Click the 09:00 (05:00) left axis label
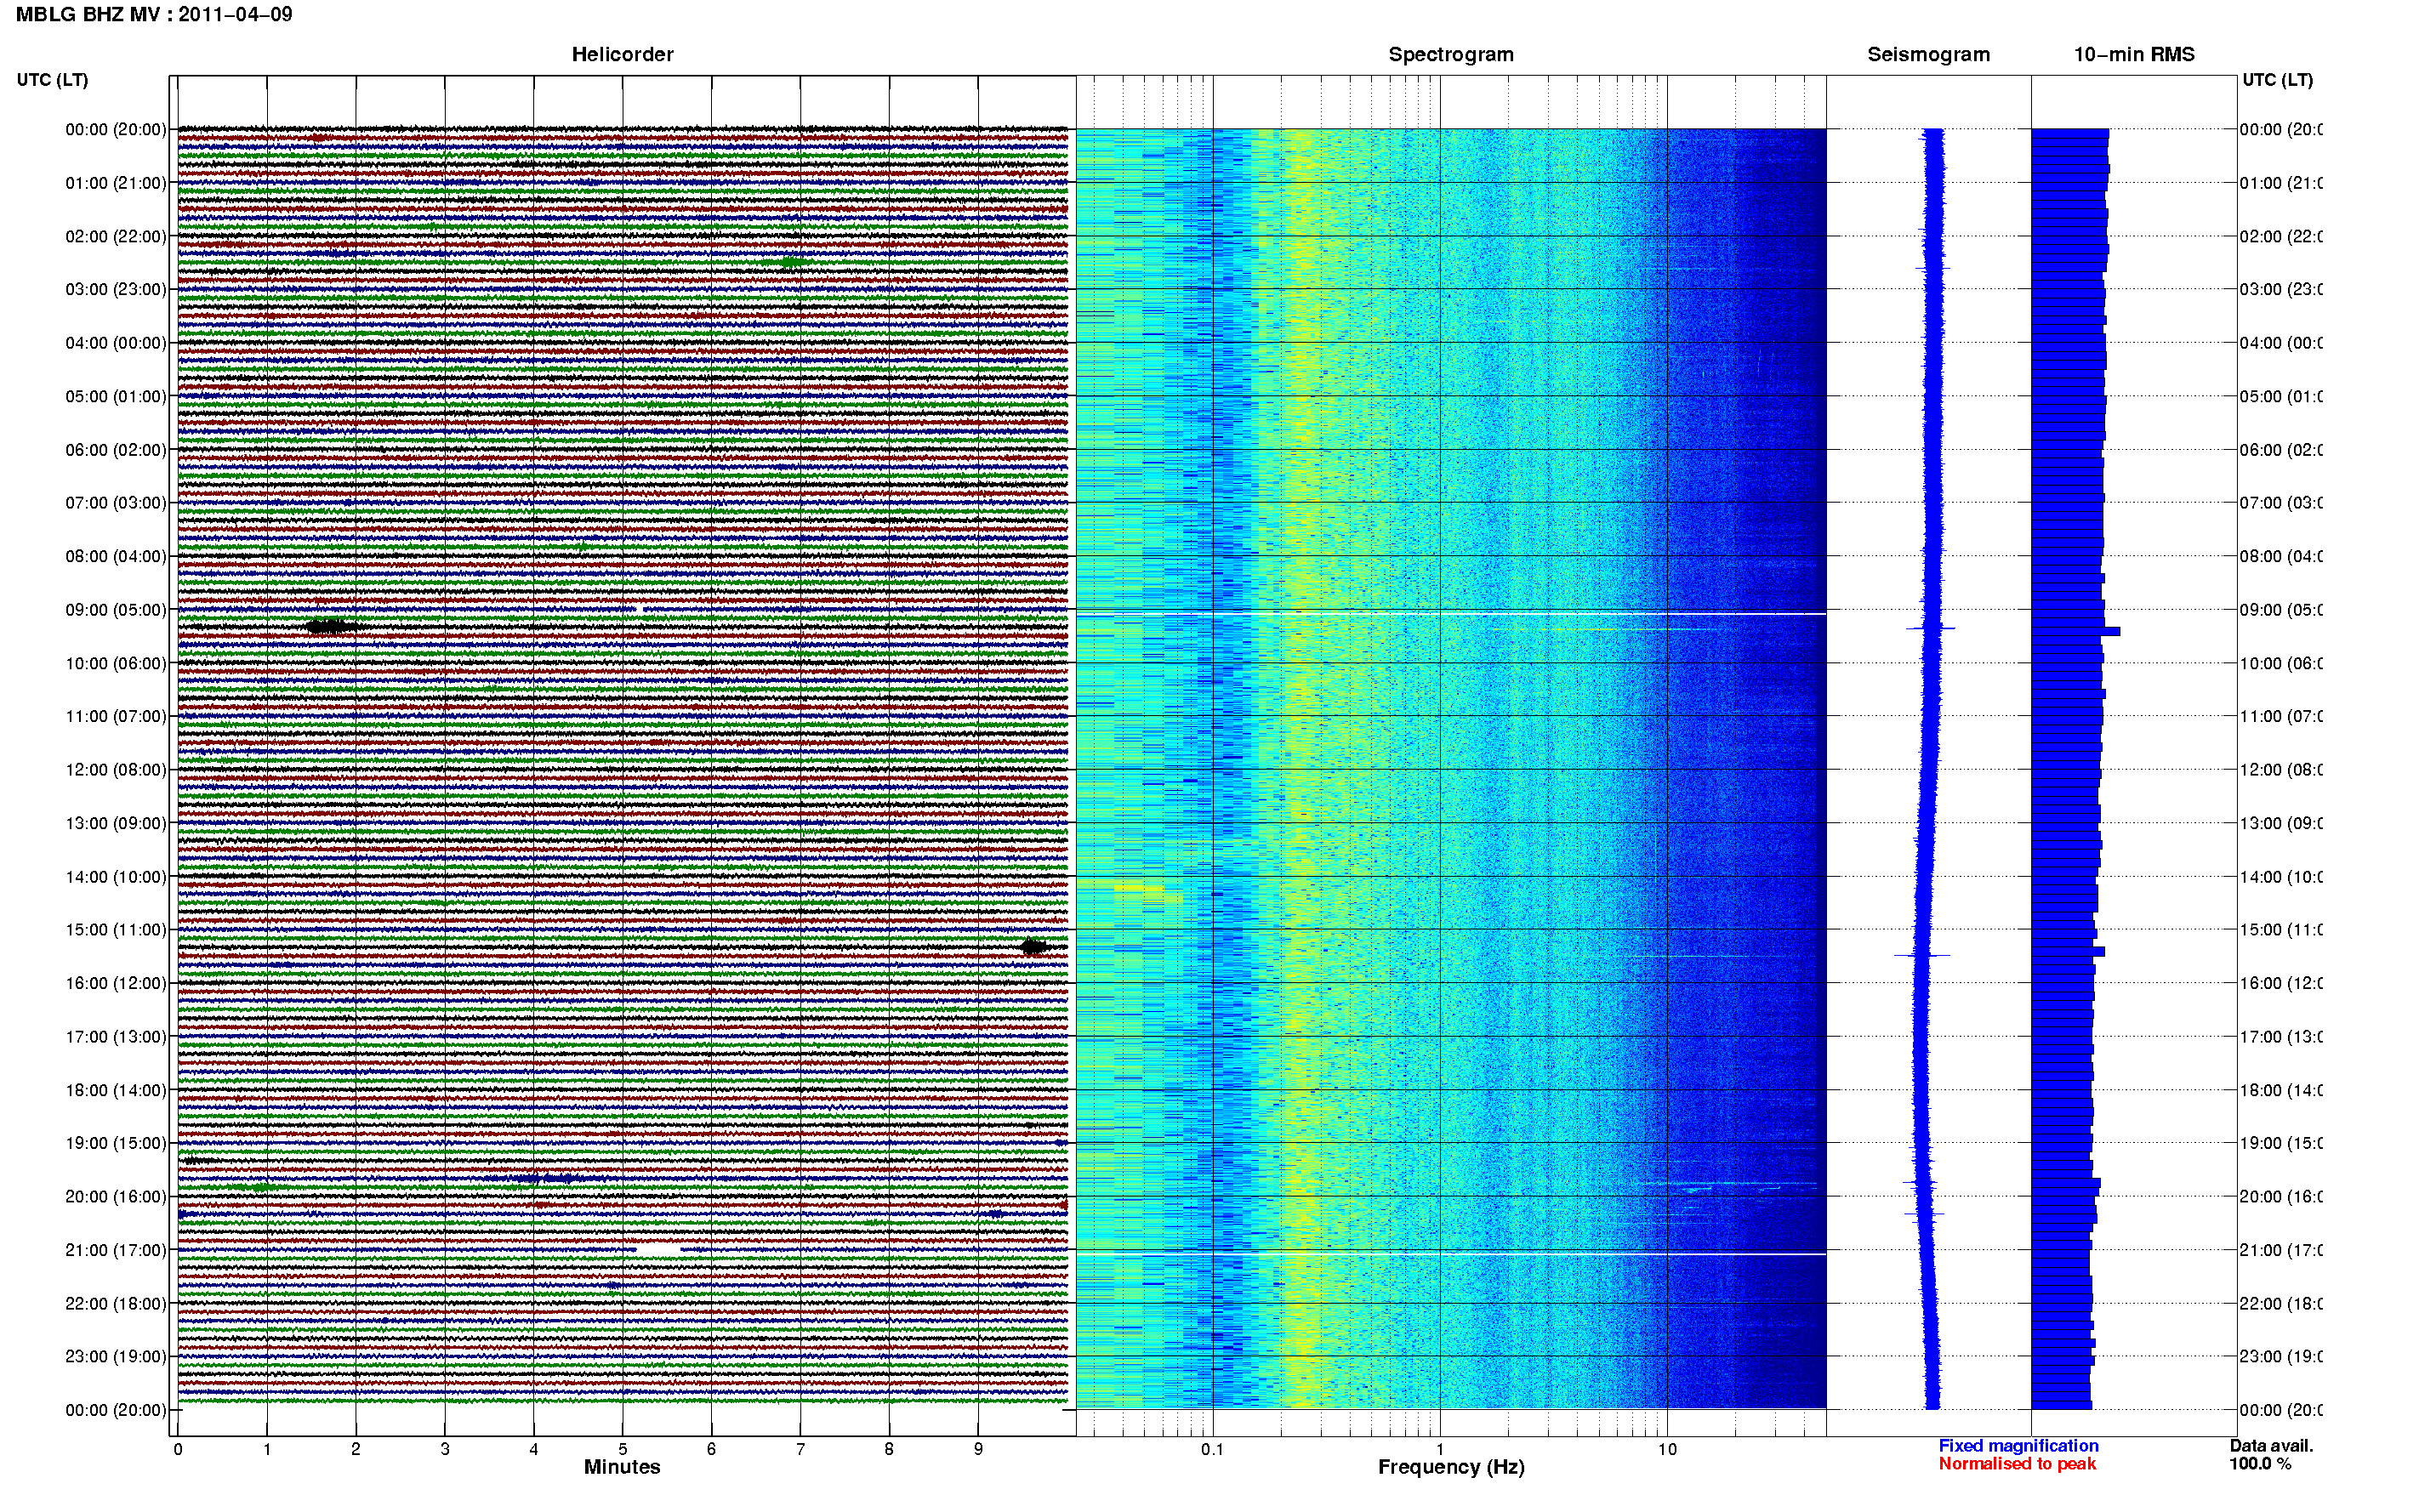This screenshot has width=2419, height=1512. (x=116, y=610)
